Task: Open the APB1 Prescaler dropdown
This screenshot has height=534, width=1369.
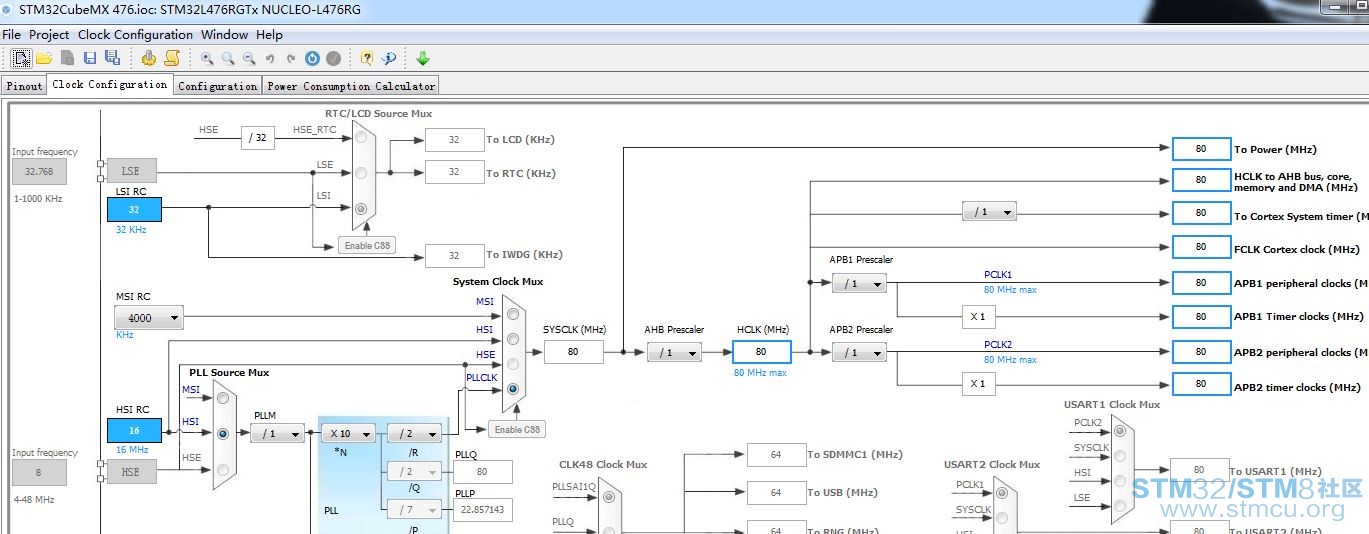Action: click(859, 284)
